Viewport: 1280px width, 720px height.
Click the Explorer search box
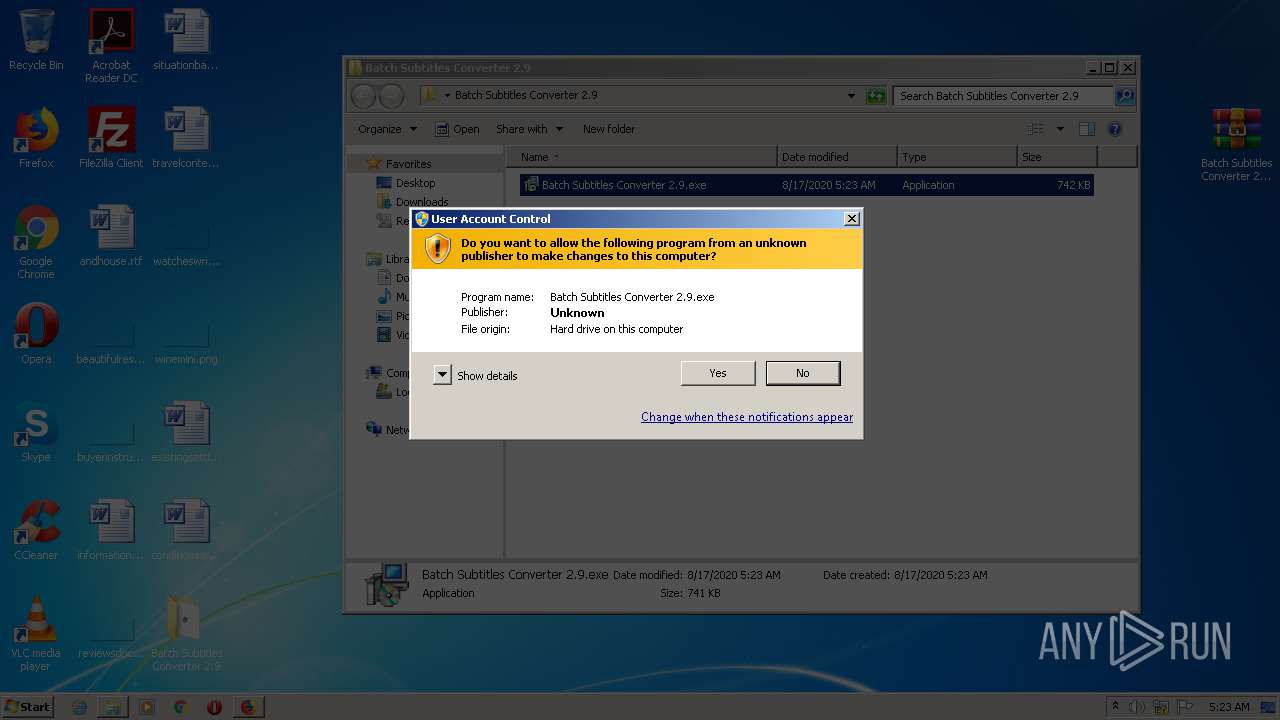1002,96
